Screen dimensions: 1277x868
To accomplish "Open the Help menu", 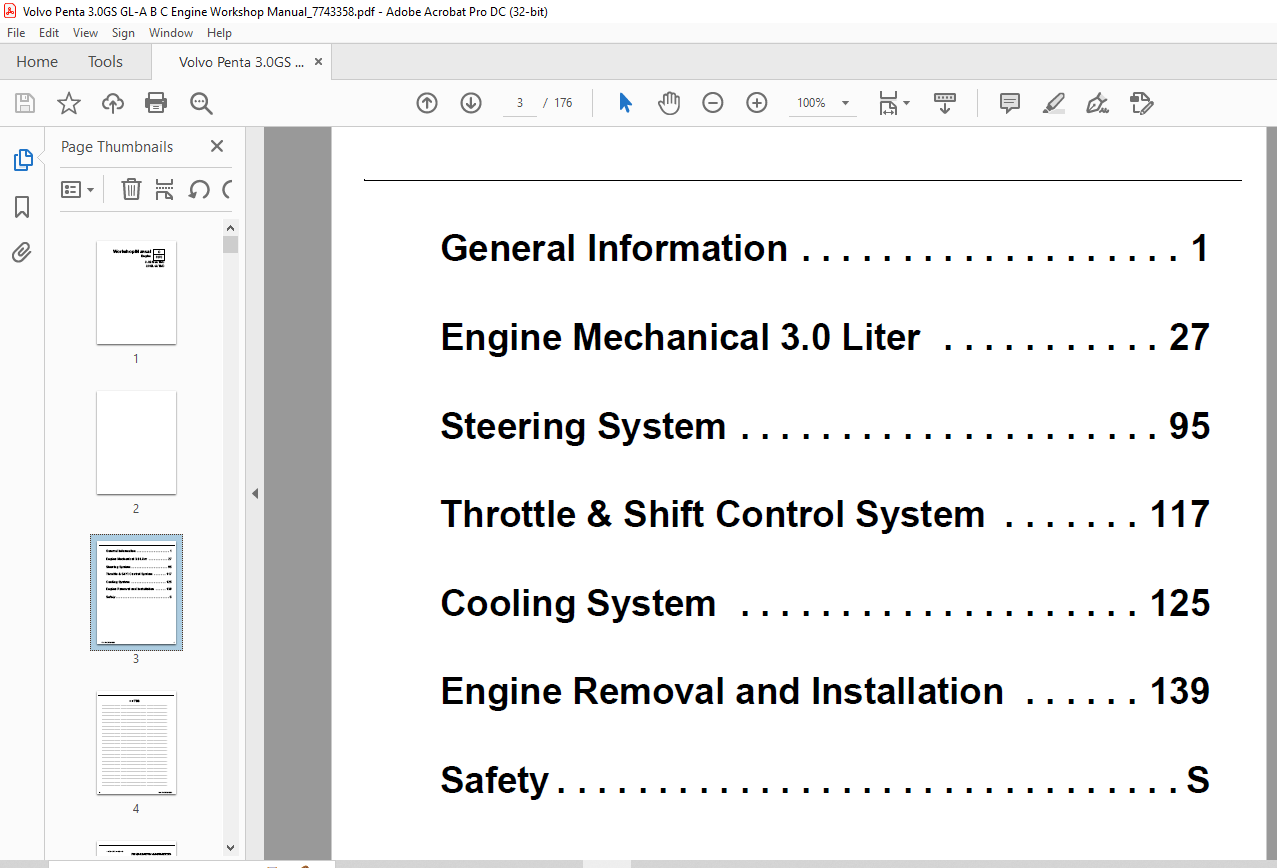I will (x=219, y=33).
